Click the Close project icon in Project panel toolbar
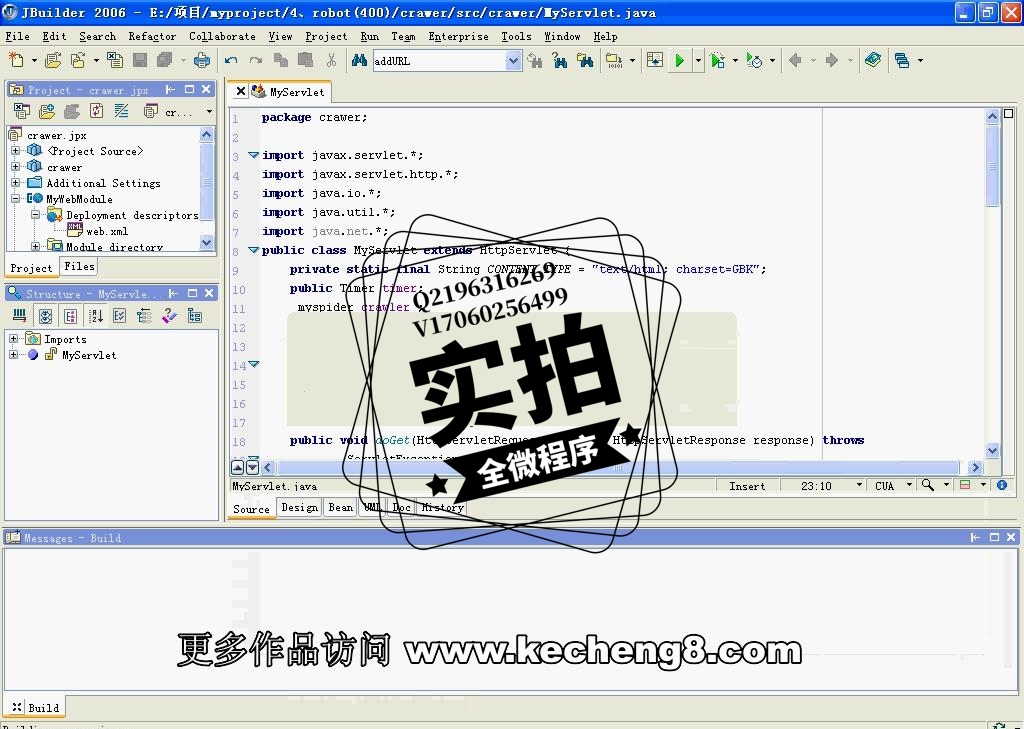Image resolution: width=1024 pixels, height=729 pixels. pos(22,112)
